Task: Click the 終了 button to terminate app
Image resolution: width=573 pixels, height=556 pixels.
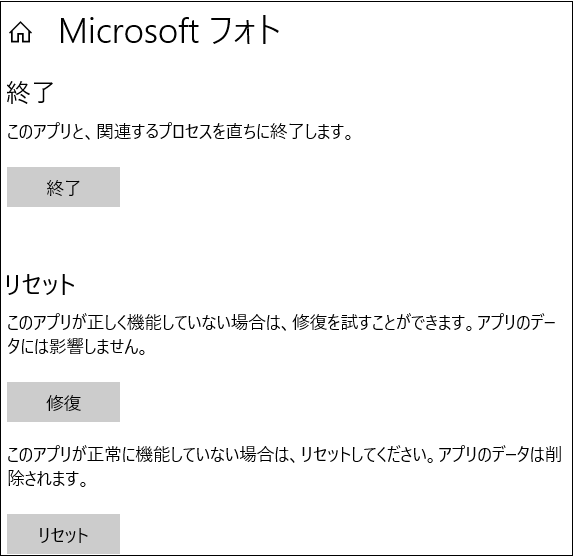Action: click(x=64, y=187)
